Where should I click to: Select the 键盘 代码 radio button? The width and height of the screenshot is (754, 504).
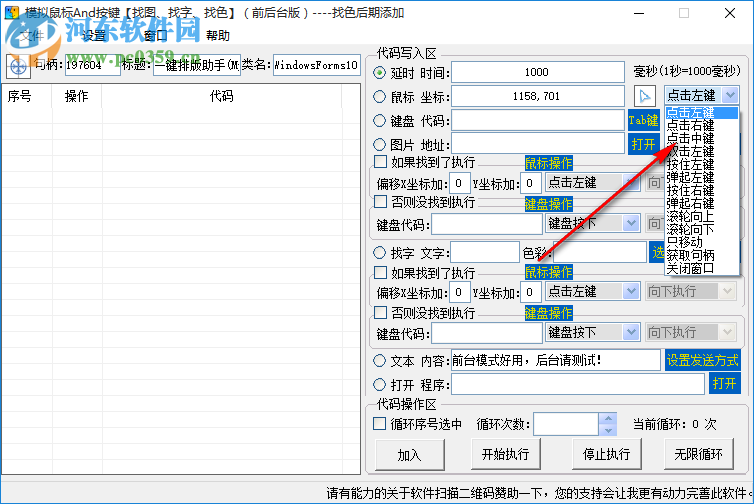coord(379,121)
